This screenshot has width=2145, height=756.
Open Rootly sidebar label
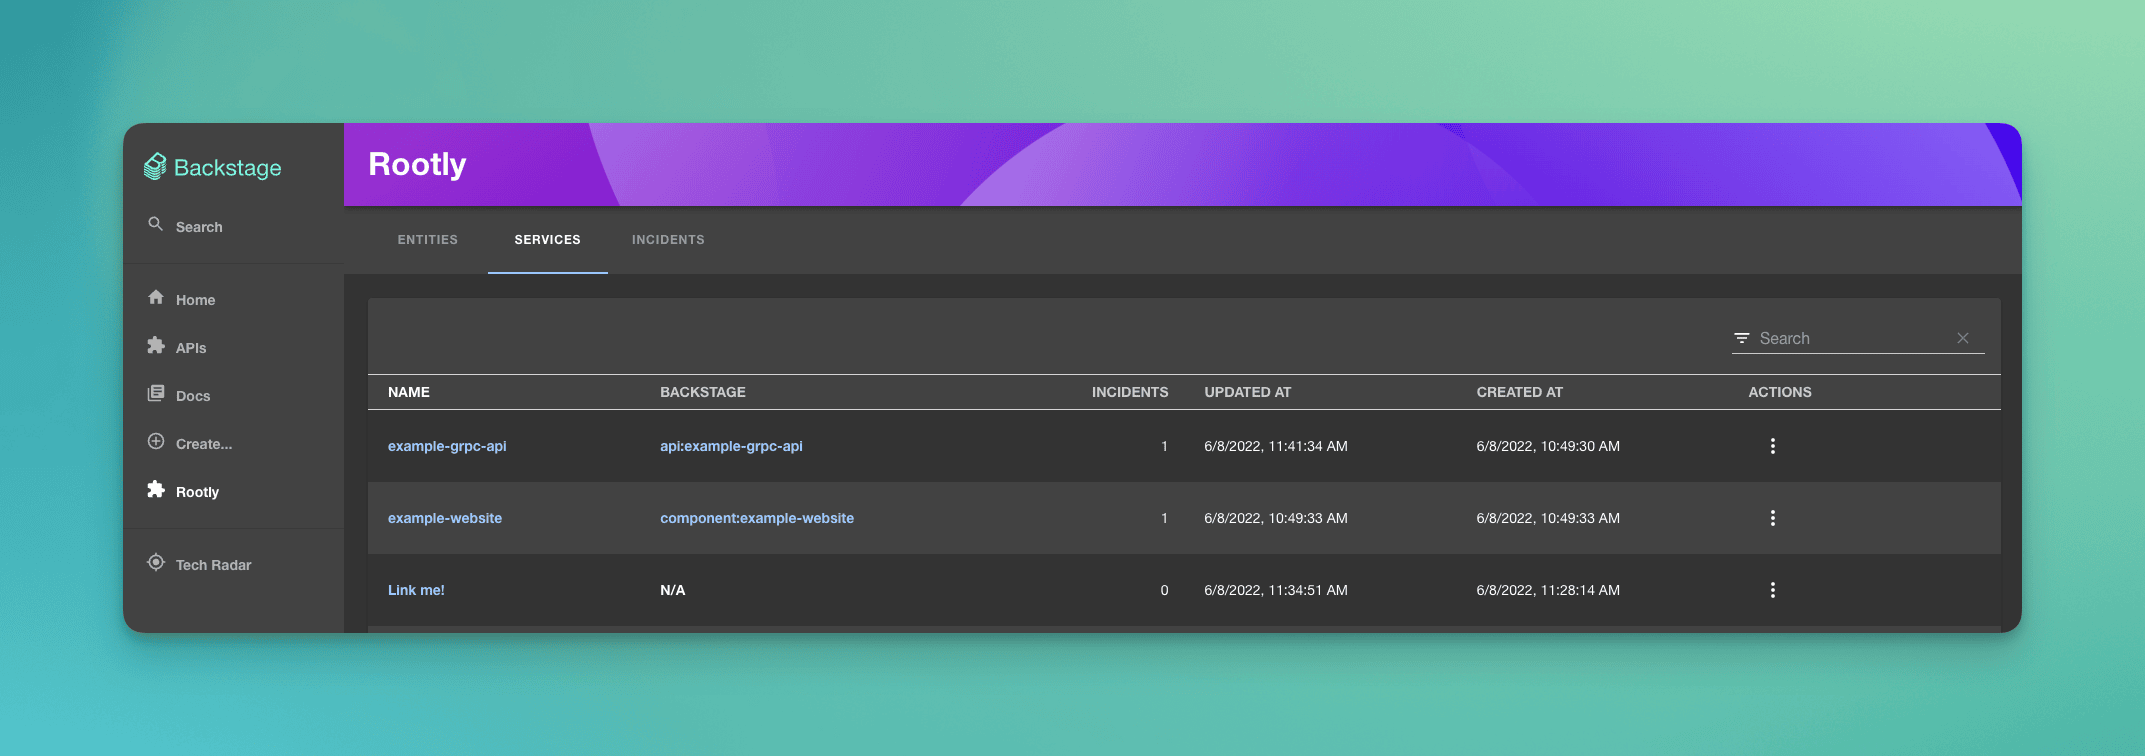pos(197,492)
